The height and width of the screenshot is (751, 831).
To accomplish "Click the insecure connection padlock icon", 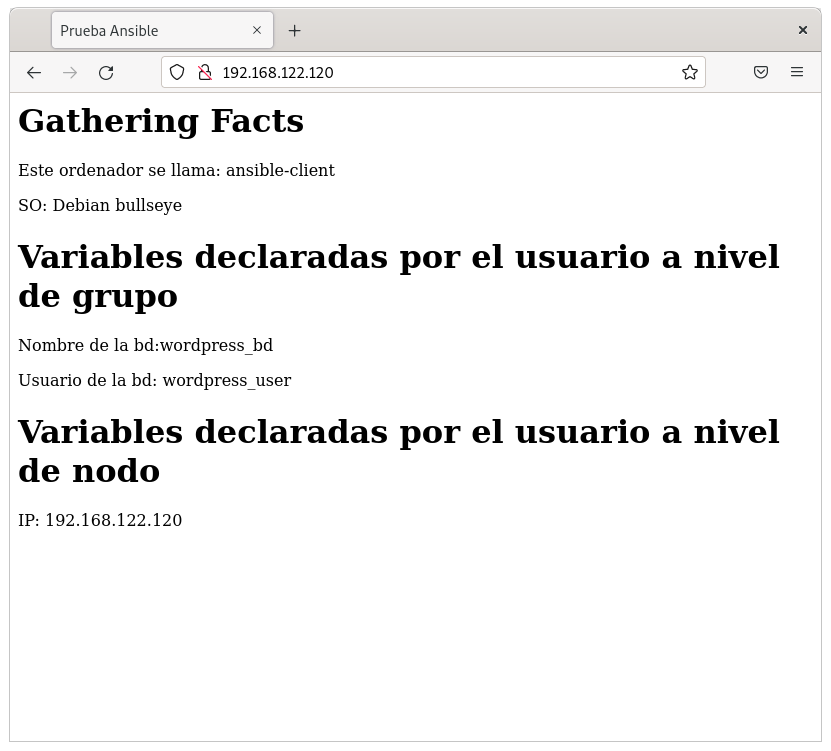I will point(204,72).
